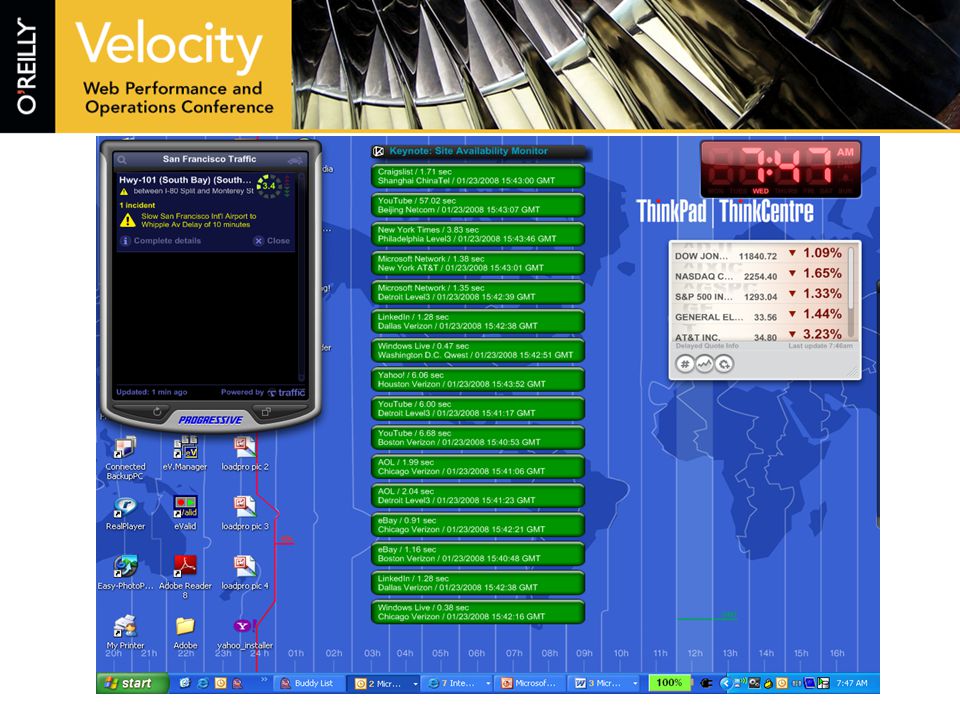Select the Yahoo! Houston Verizon entry
Viewport: 960px width, 720px height.
[478, 380]
